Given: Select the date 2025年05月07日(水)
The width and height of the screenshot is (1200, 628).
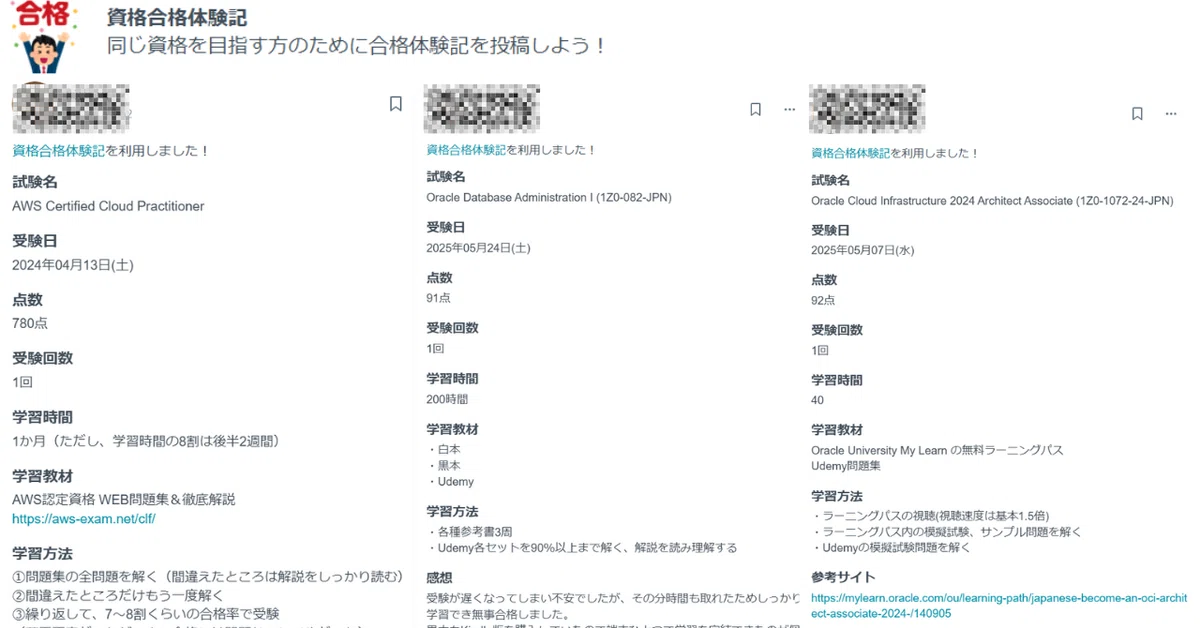Looking at the screenshot, I should point(862,250).
